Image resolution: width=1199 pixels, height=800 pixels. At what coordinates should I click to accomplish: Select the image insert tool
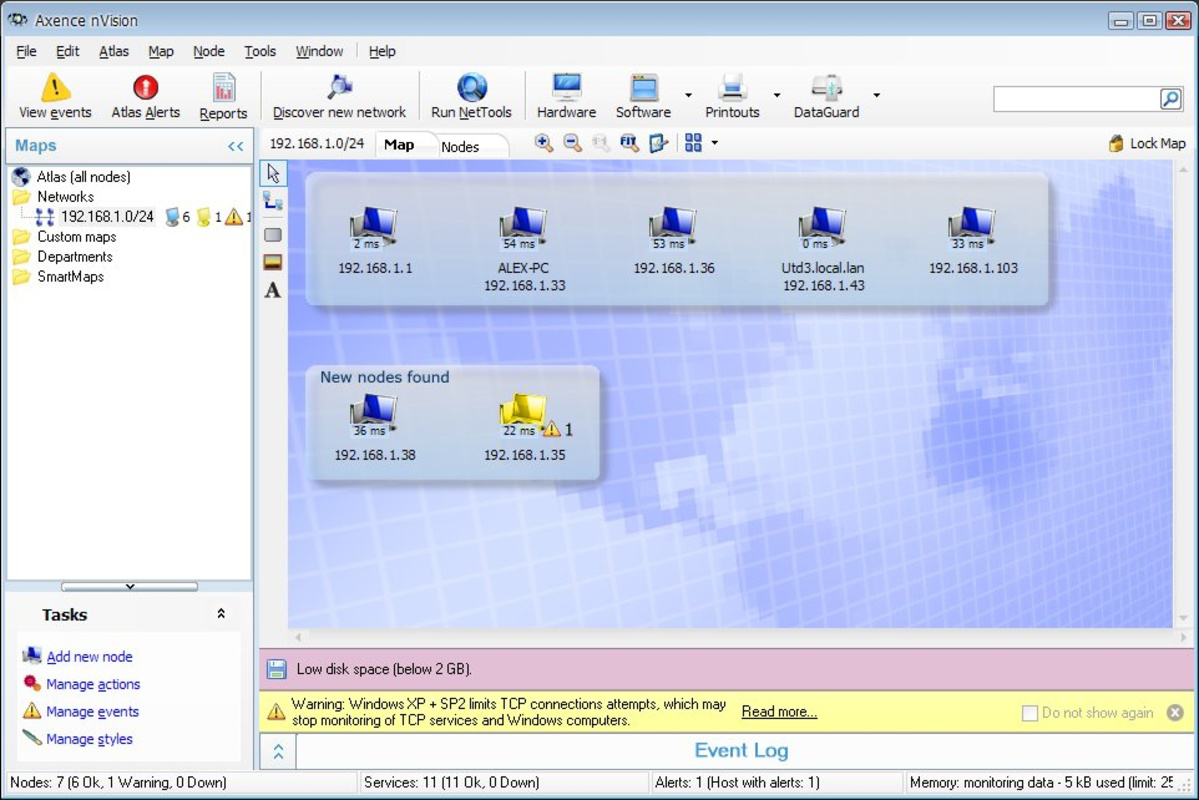pos(273,262)
